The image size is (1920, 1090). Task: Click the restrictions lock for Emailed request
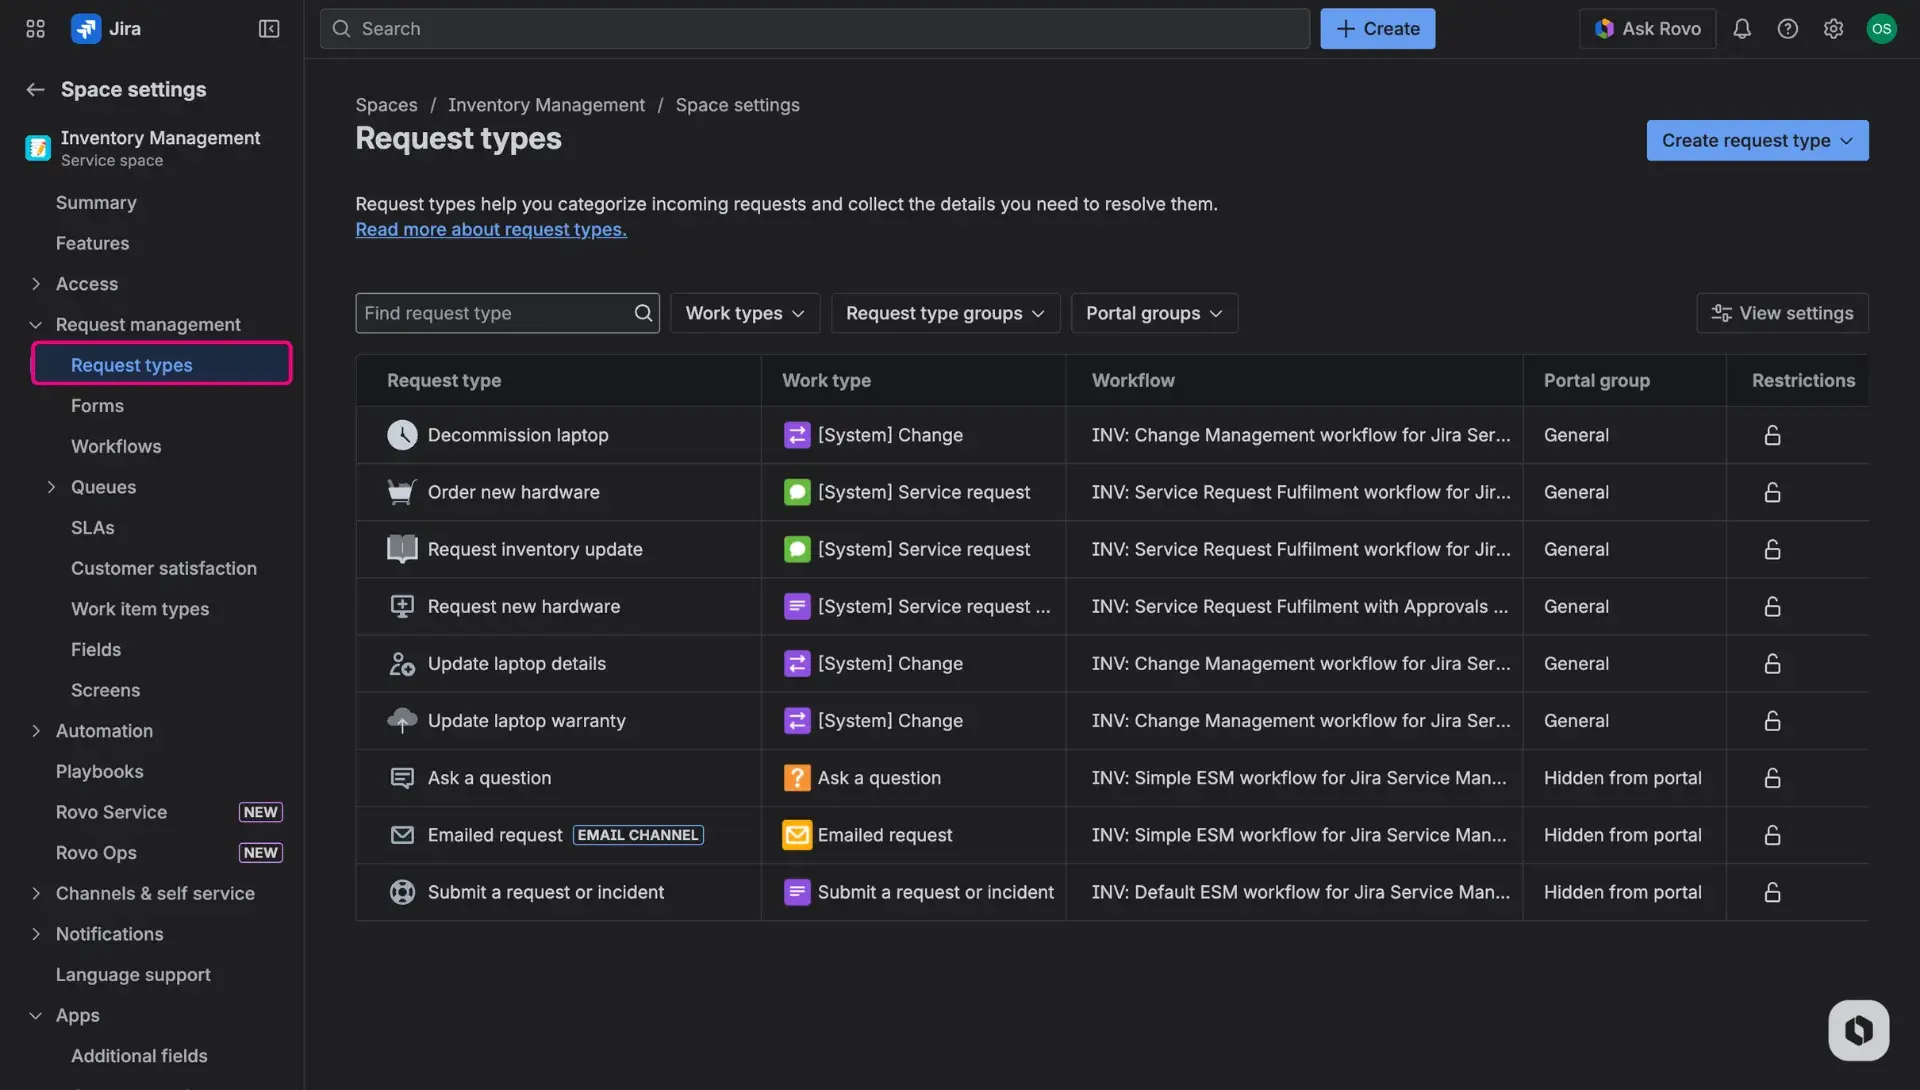pos(1771,835)
